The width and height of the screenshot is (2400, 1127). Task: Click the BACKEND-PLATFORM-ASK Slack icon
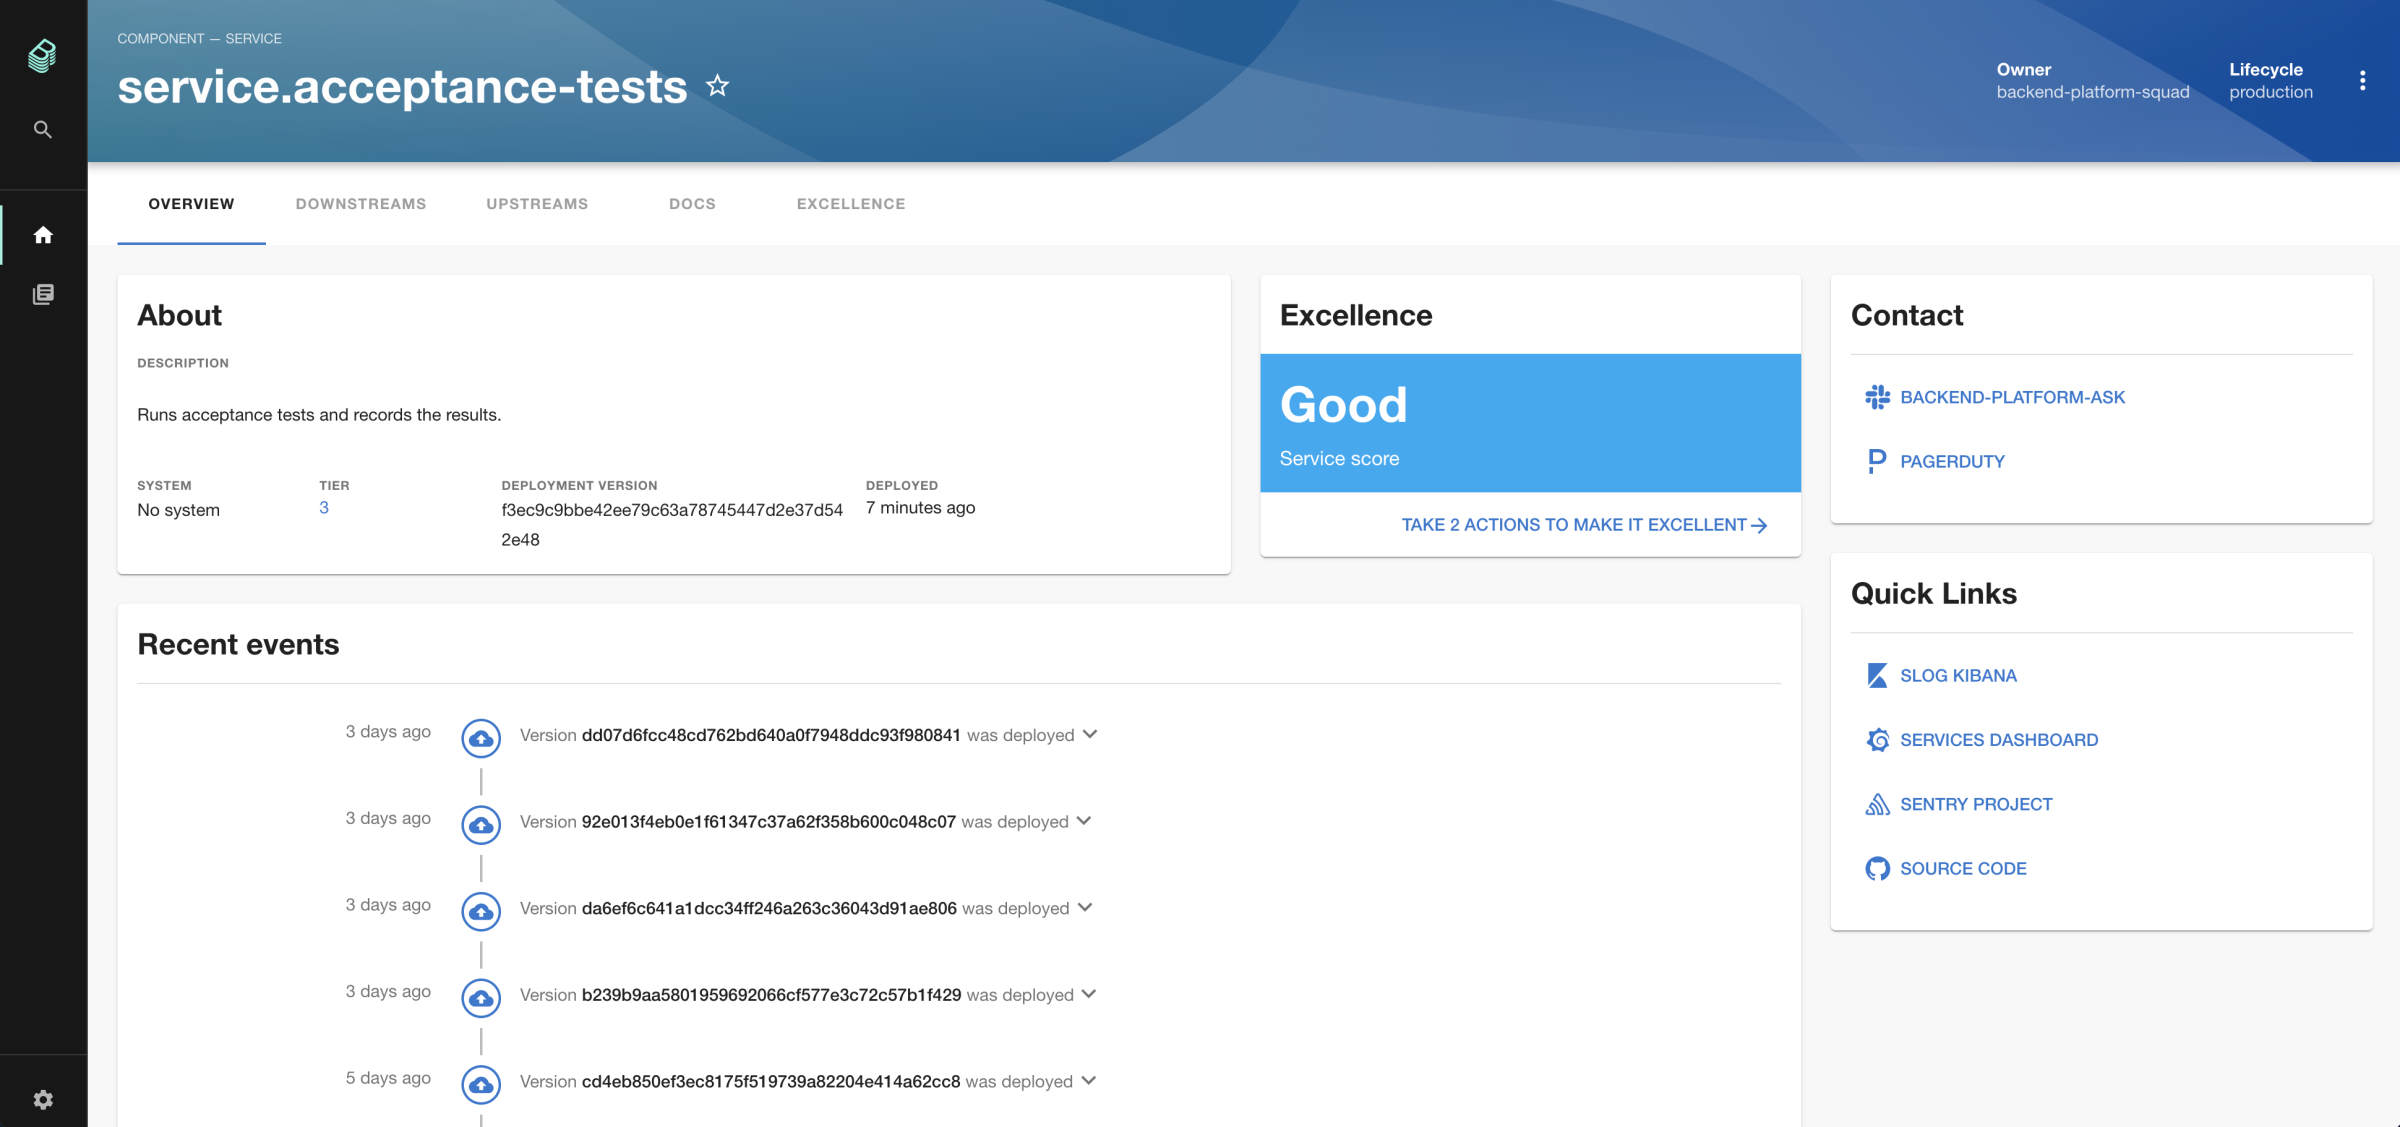point(1873,397)
